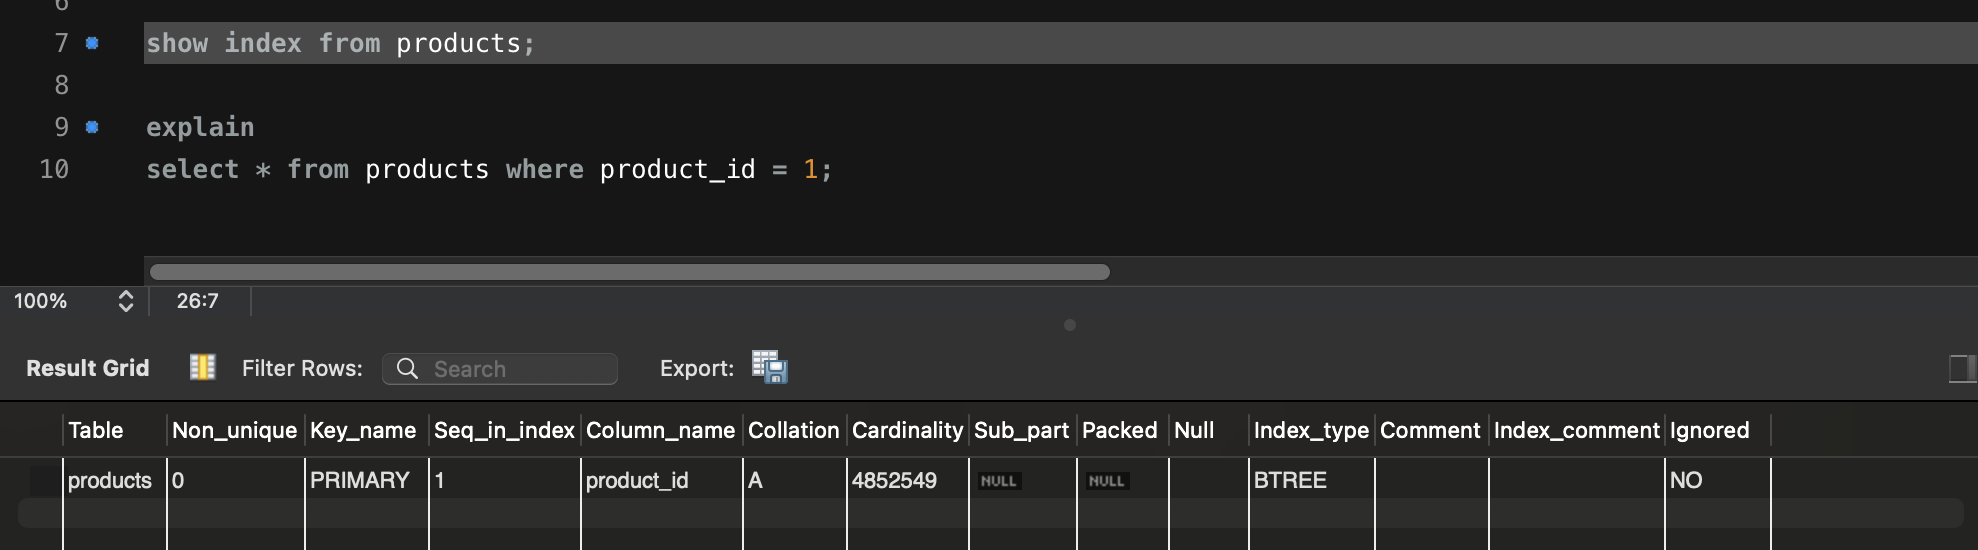Sort by the Table column header
This screenshot has width=1978, height=550.
pyautogui.click(x=96, y=430)
